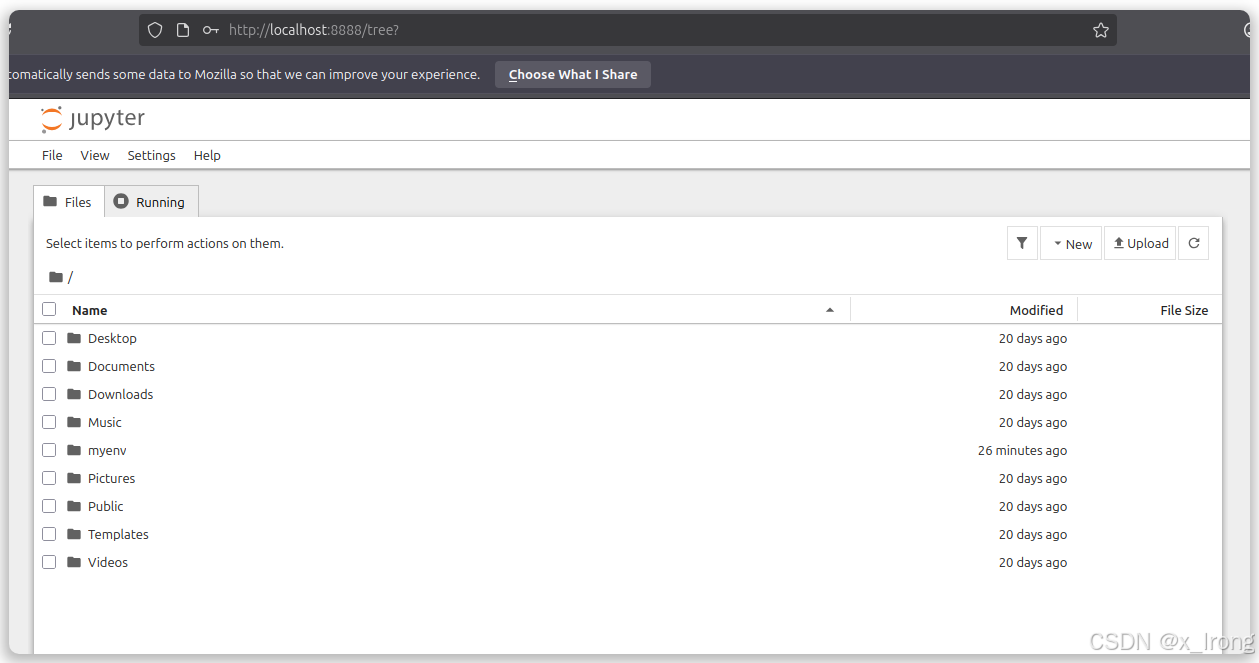Check the Pictures folder checkbox
1259x663 pixels.
coord(49,478)
